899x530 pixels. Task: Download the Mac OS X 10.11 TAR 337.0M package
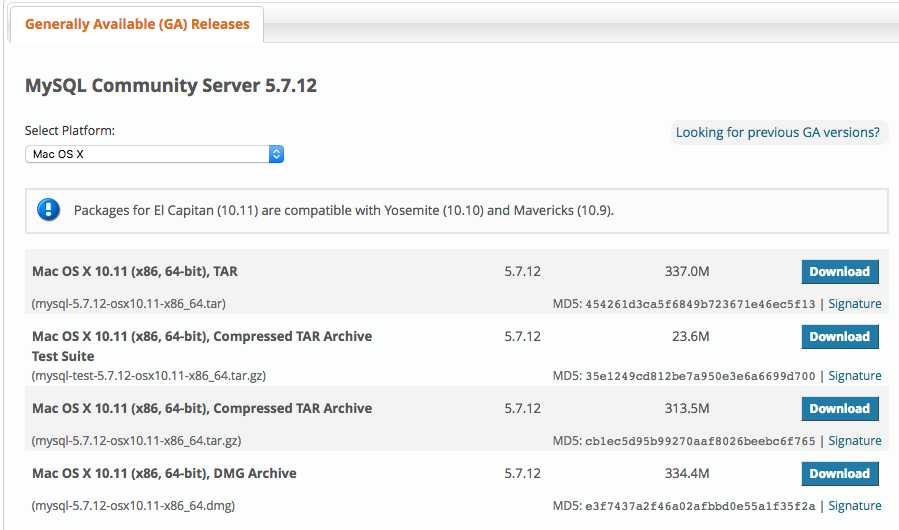[x=840, y=271]
